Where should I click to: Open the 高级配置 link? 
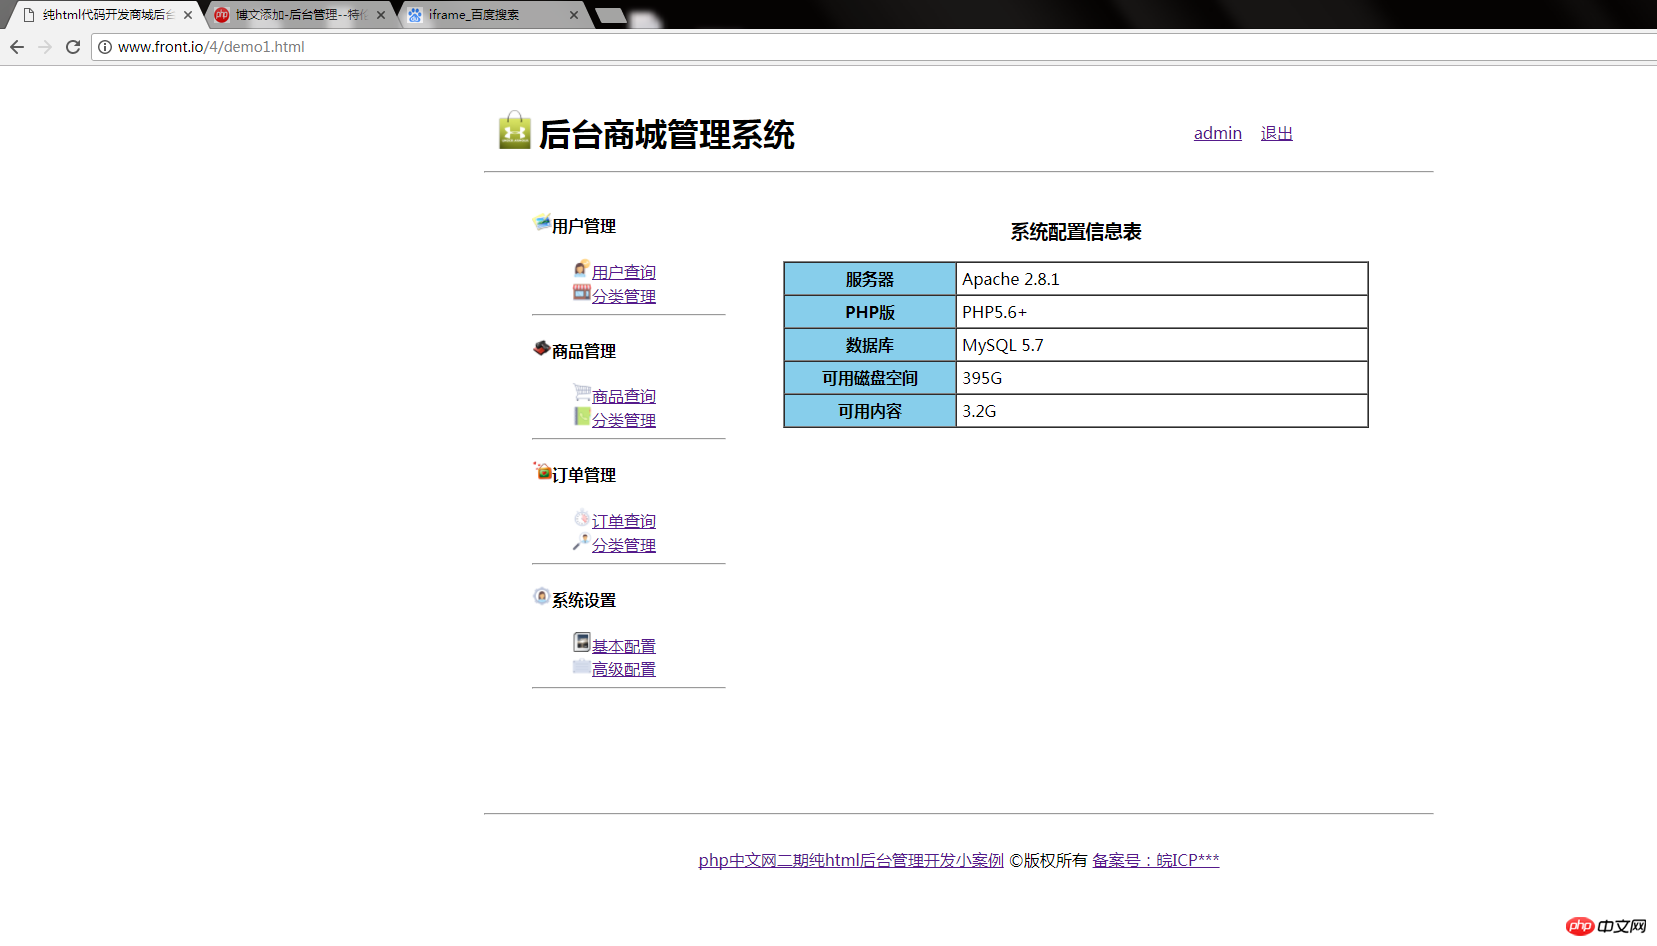pos(624,669)
